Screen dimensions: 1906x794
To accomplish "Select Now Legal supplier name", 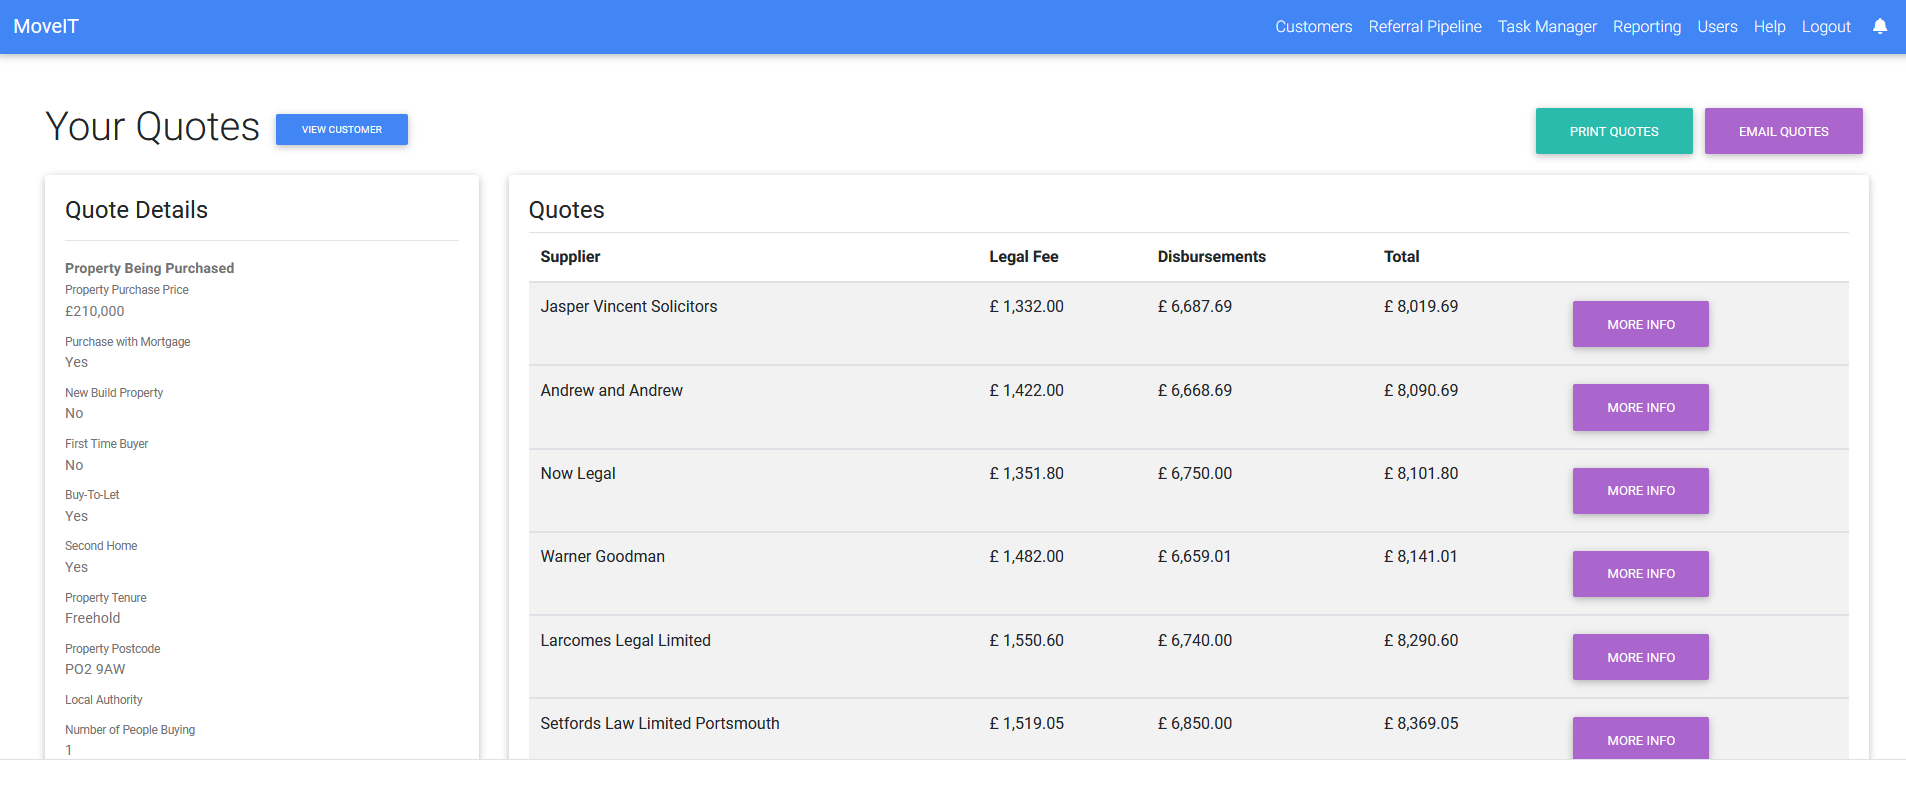I will pyautogui.click(x=577, y=474).
